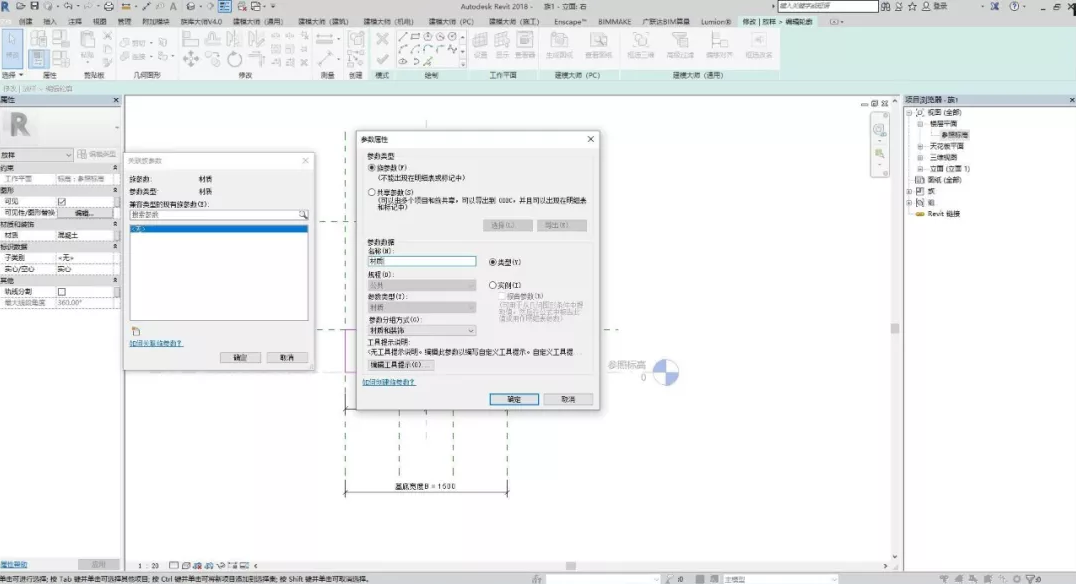Open the 放样 type selector dropdown

tap(69, 154)
